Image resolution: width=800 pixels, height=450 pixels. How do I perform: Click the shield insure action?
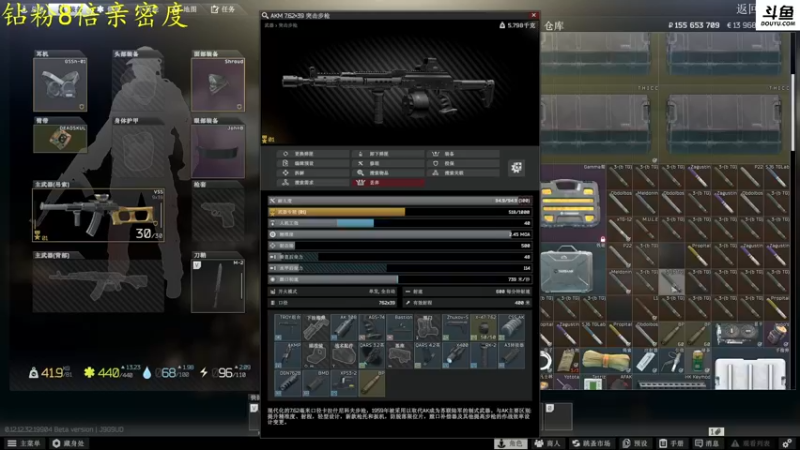(463, 163)
